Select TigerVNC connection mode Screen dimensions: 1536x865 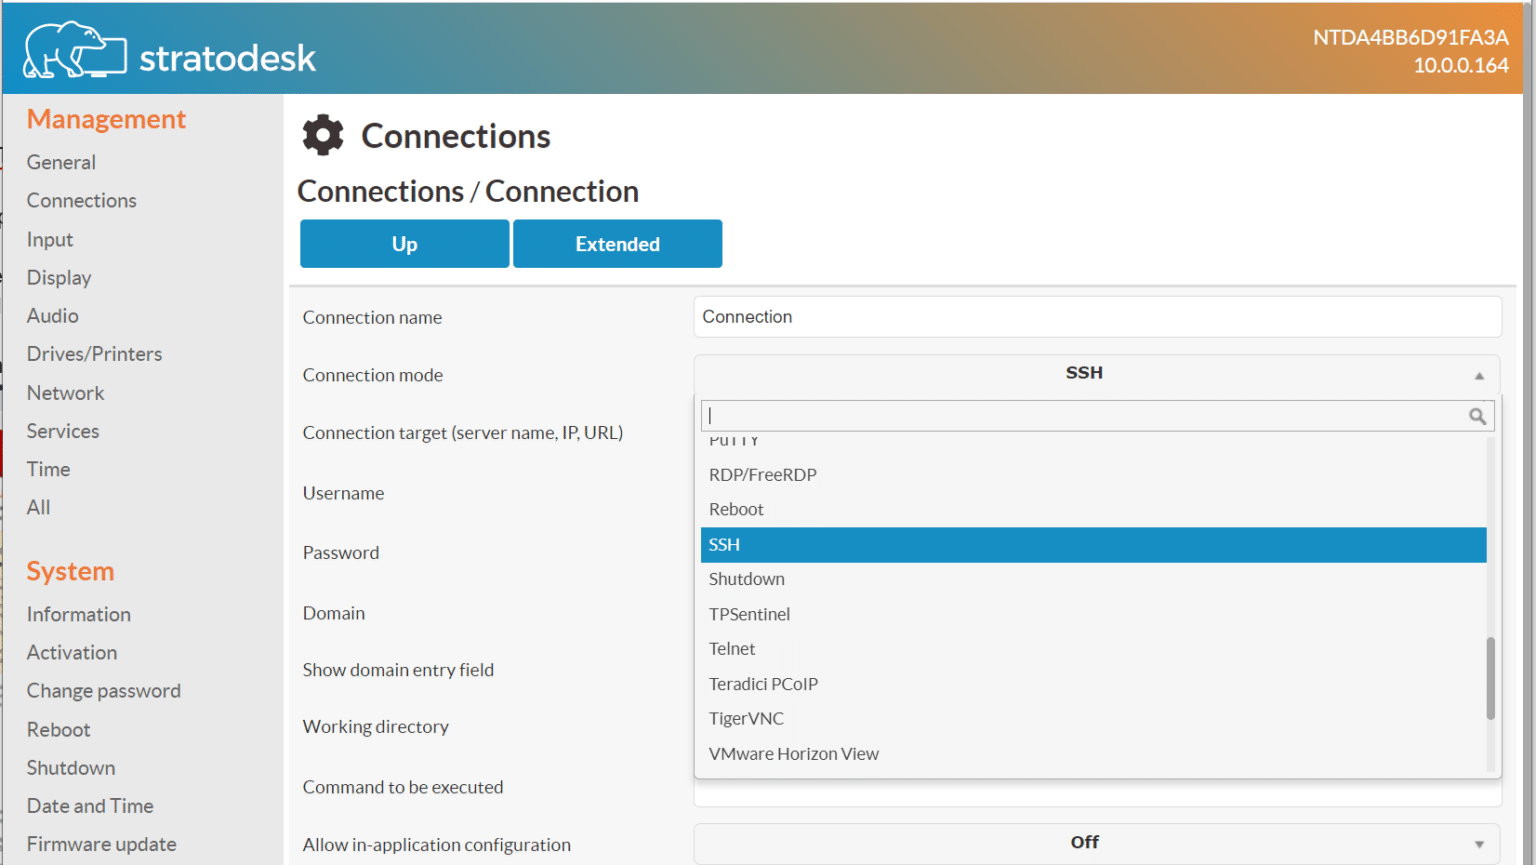(1093, 719)
